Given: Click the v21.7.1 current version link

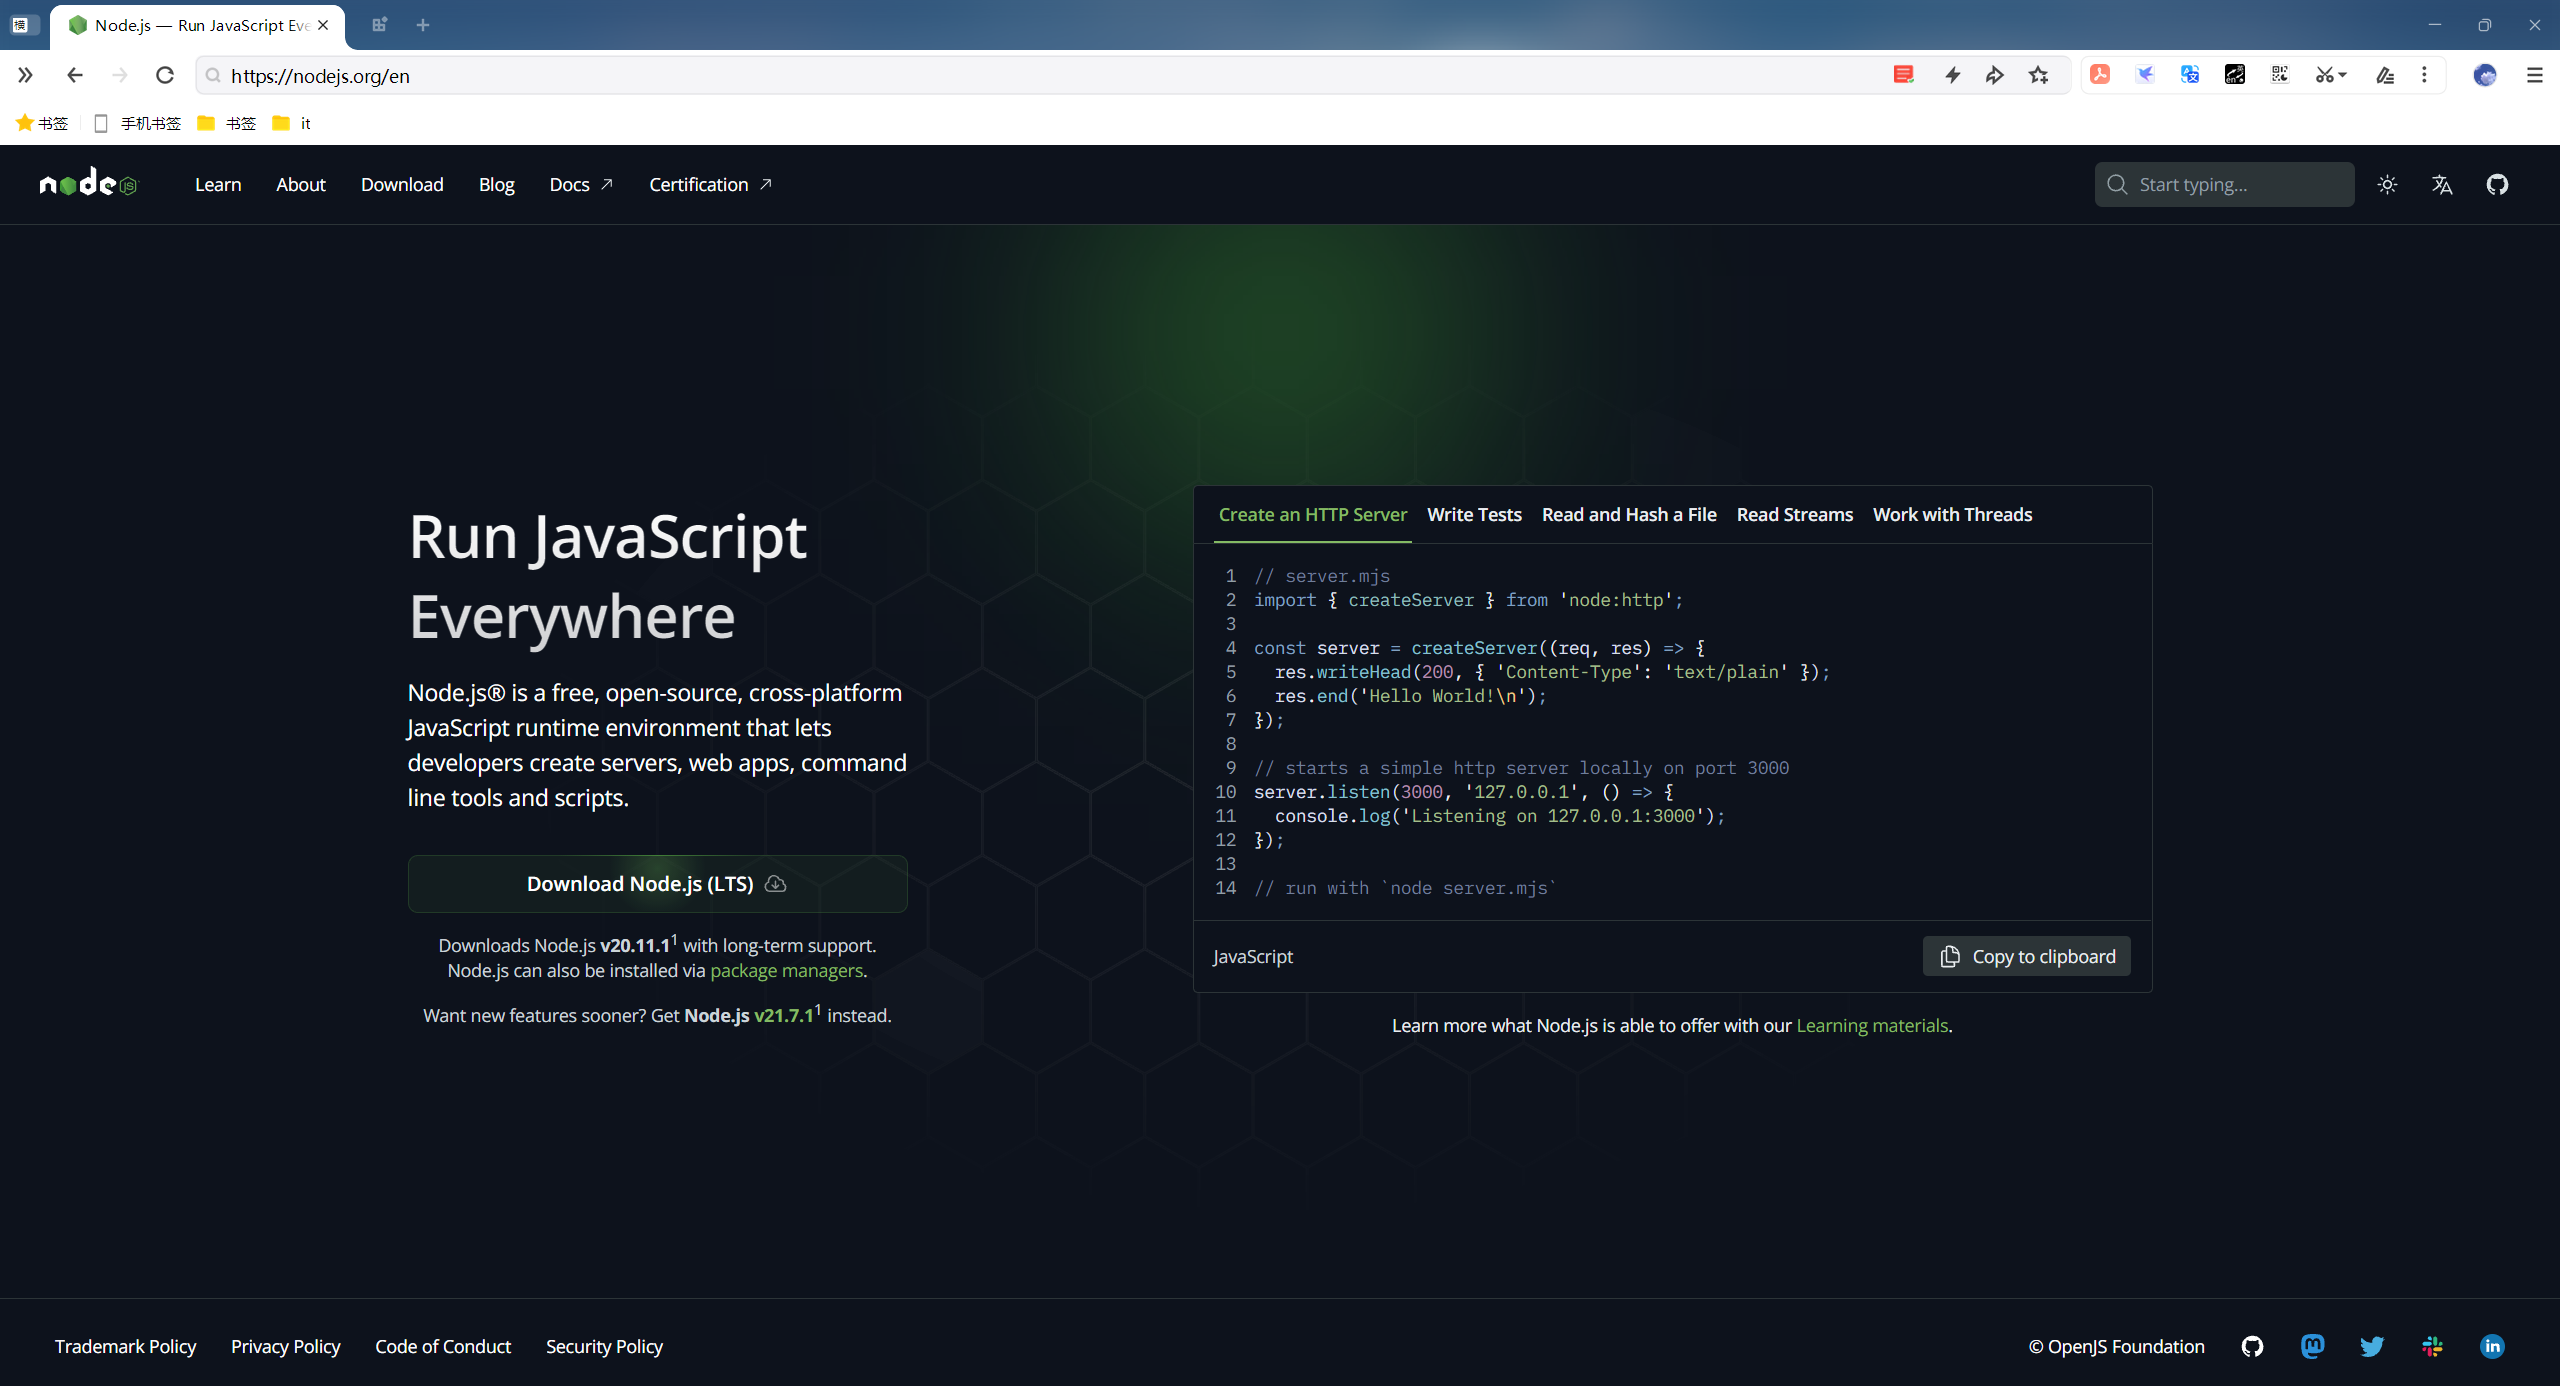Looking at the screenshot, I should (x=784, y=1015).
